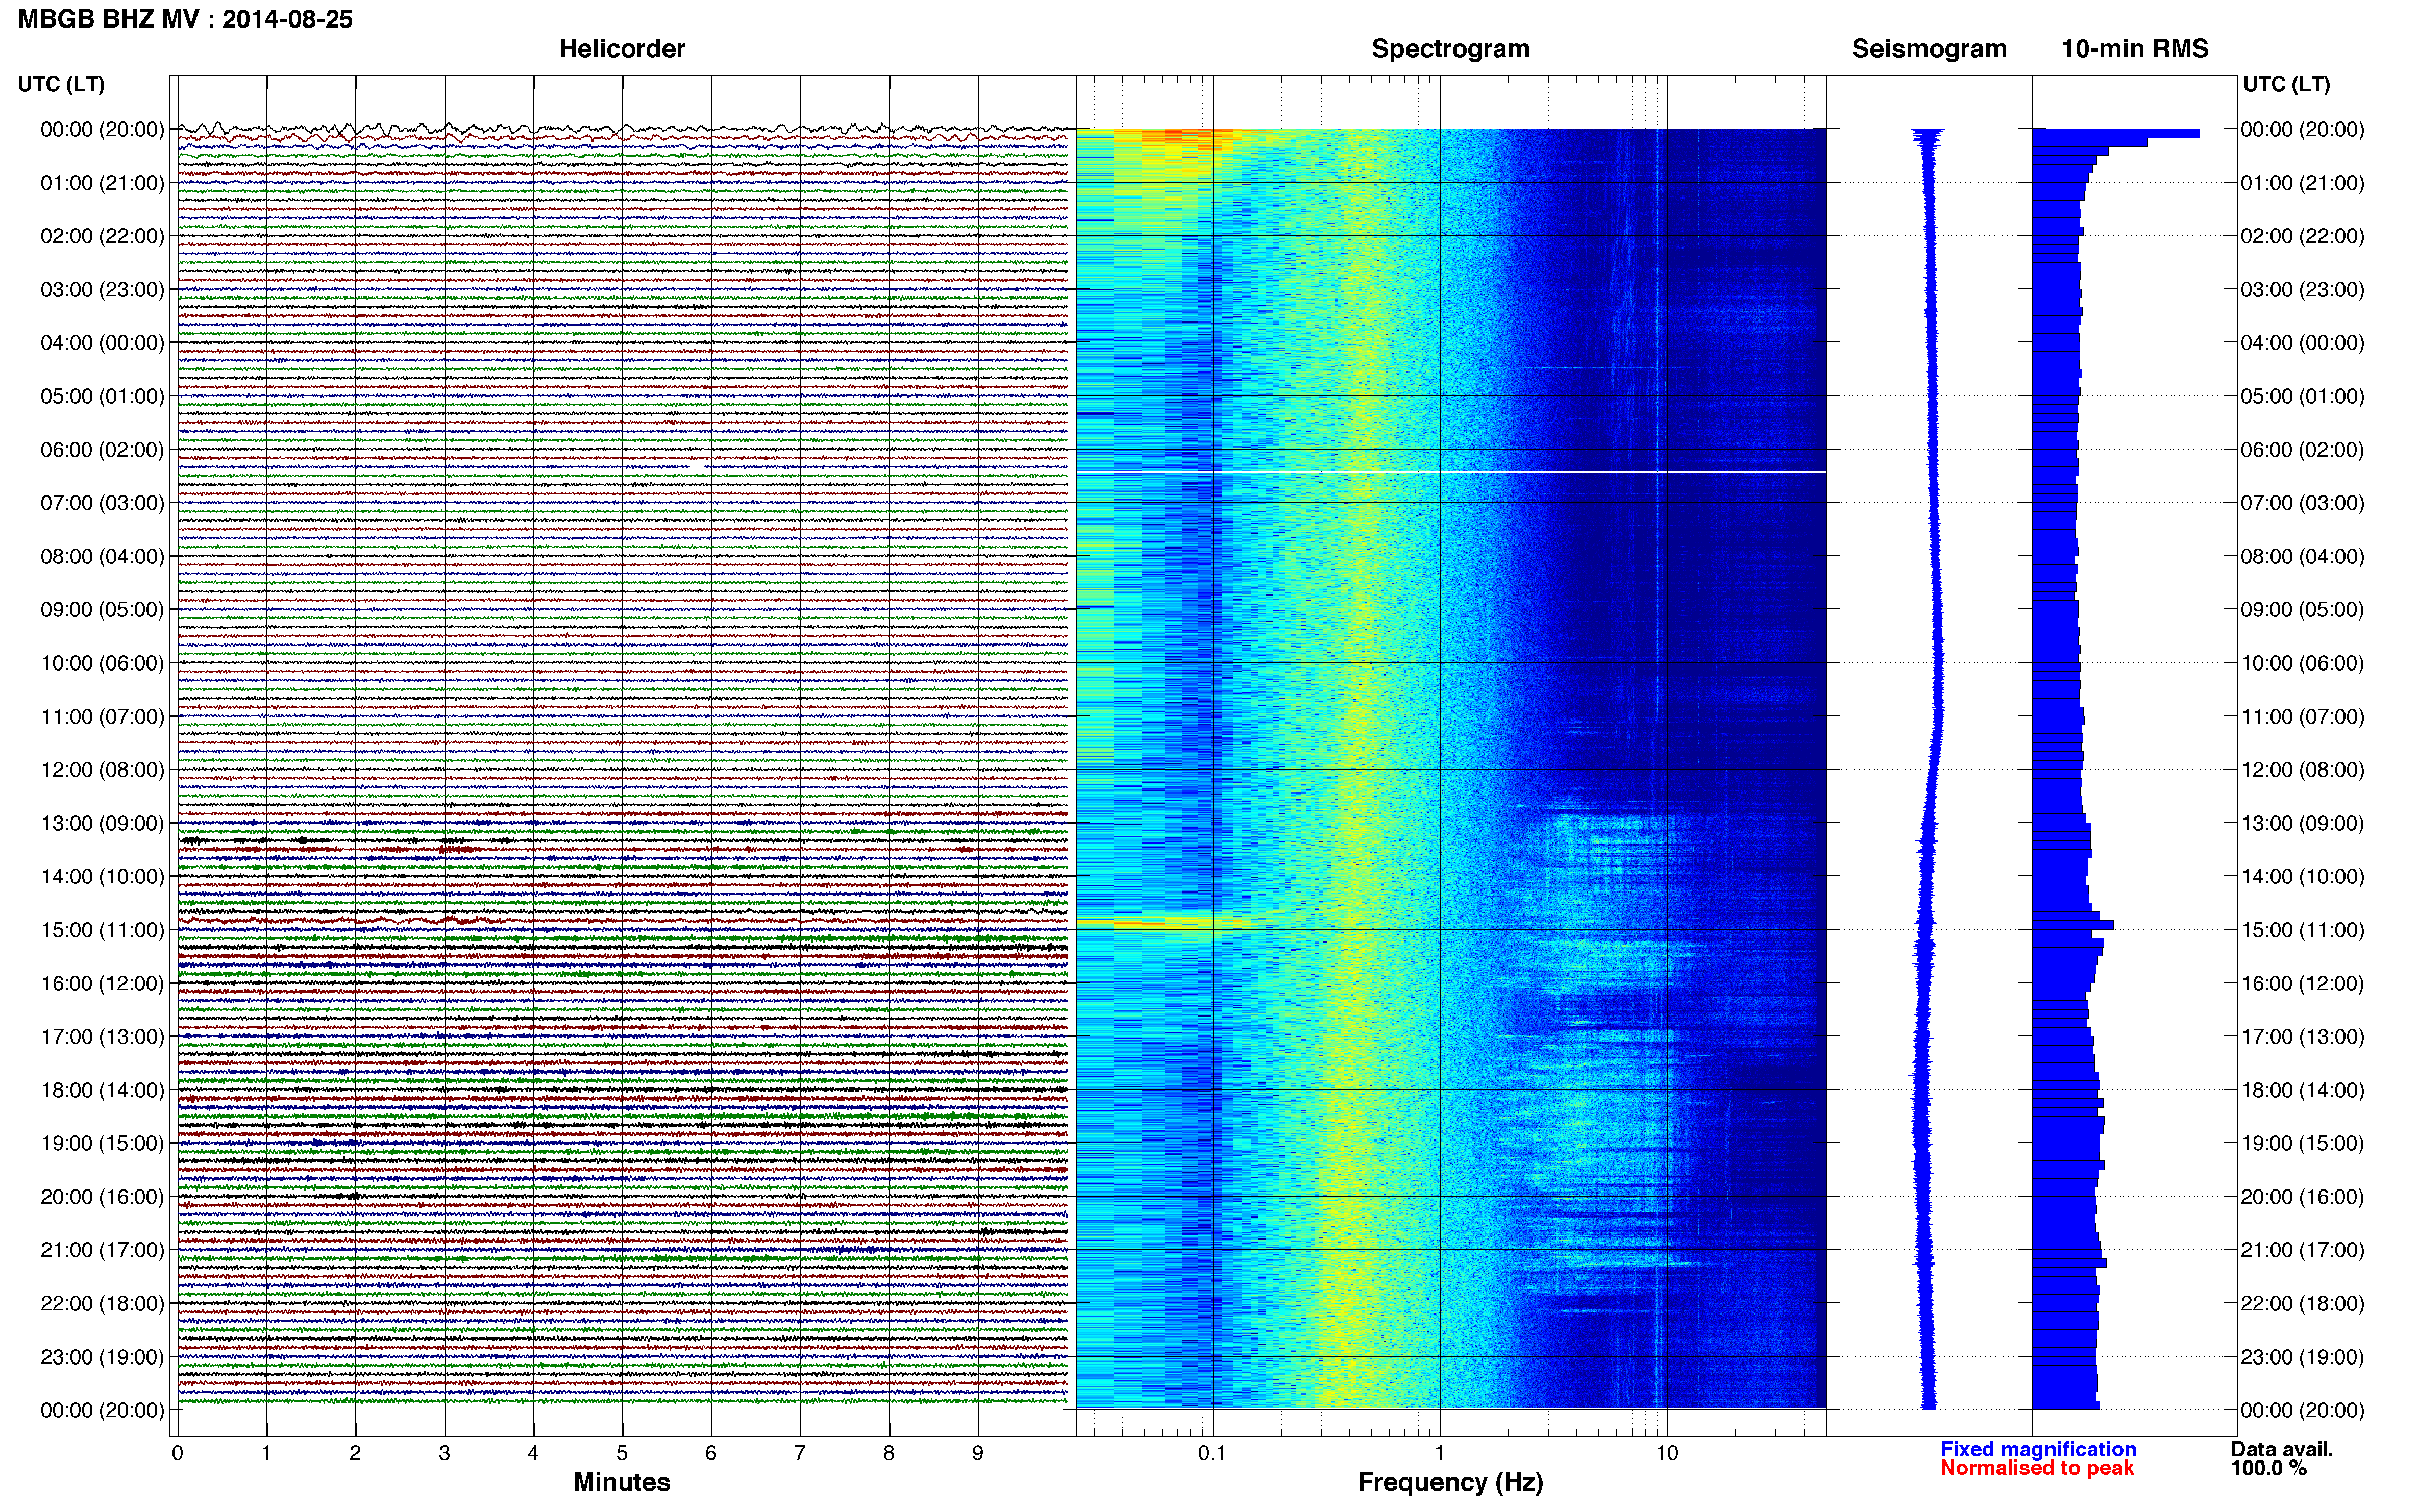Click 14:00 (10:00) label right of the RMS panel

click(2302, 877)
